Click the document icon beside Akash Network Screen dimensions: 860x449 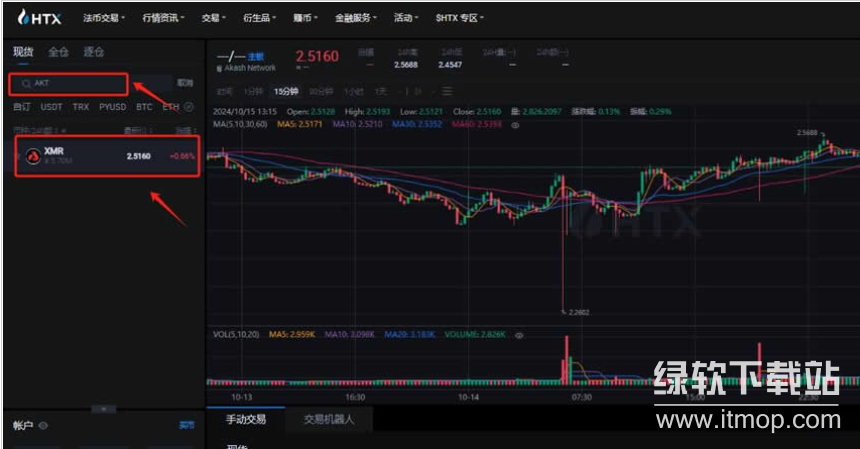click(219, 69)
